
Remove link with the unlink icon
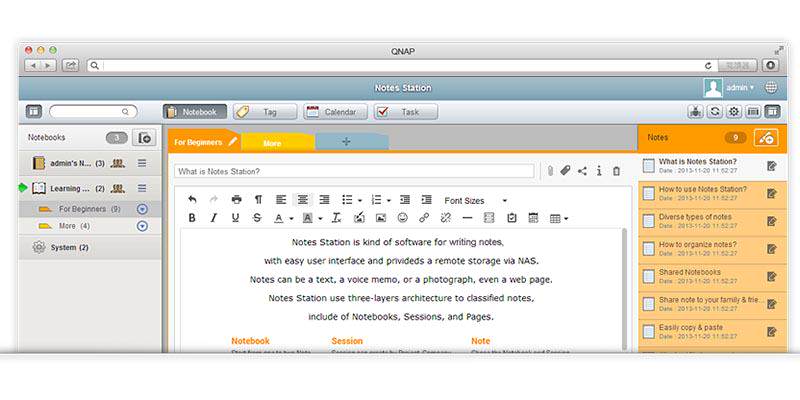click(445, 218)
